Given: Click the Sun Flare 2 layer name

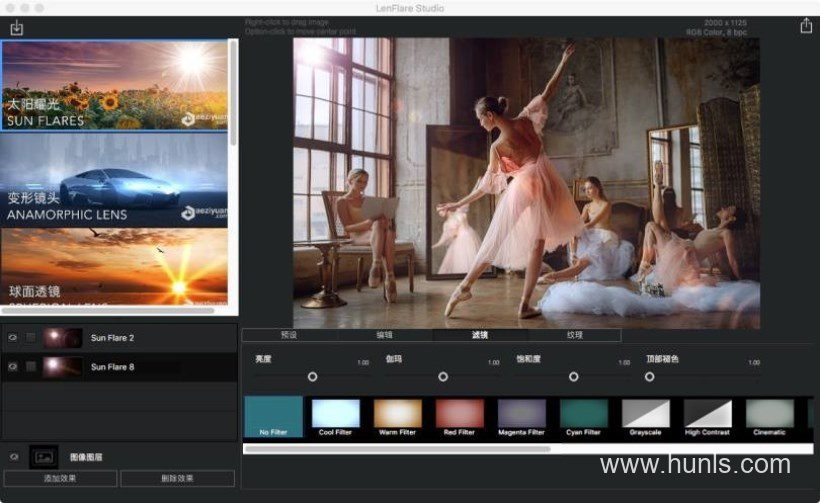Looking at the screenshot, I should pos(112,338).
